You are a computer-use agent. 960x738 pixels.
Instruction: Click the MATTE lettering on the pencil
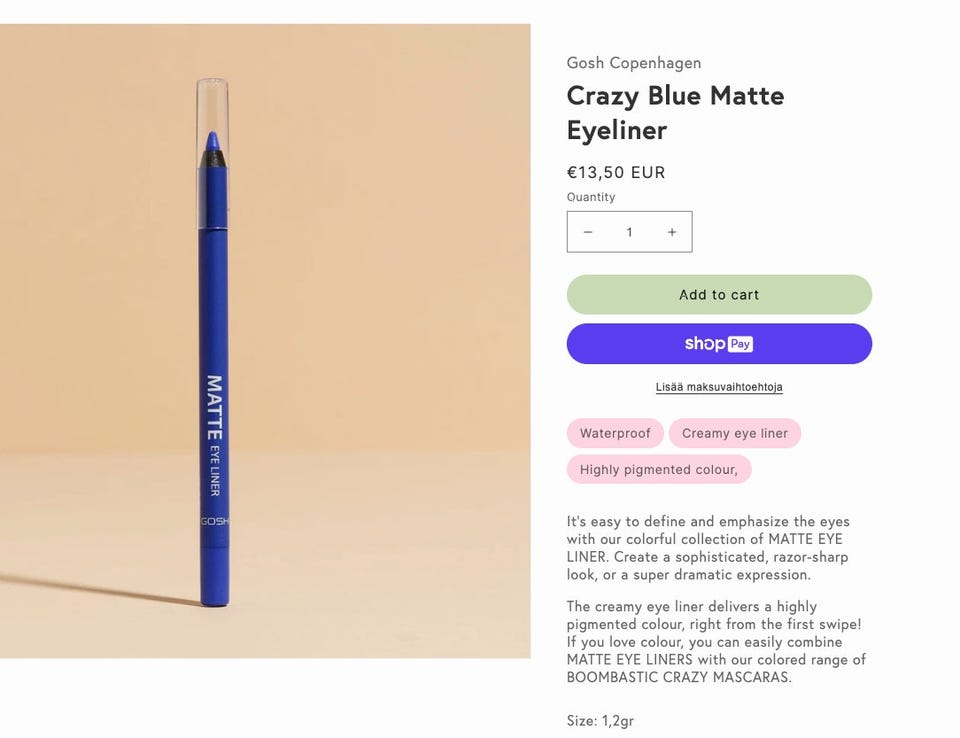tap(214, 407)
